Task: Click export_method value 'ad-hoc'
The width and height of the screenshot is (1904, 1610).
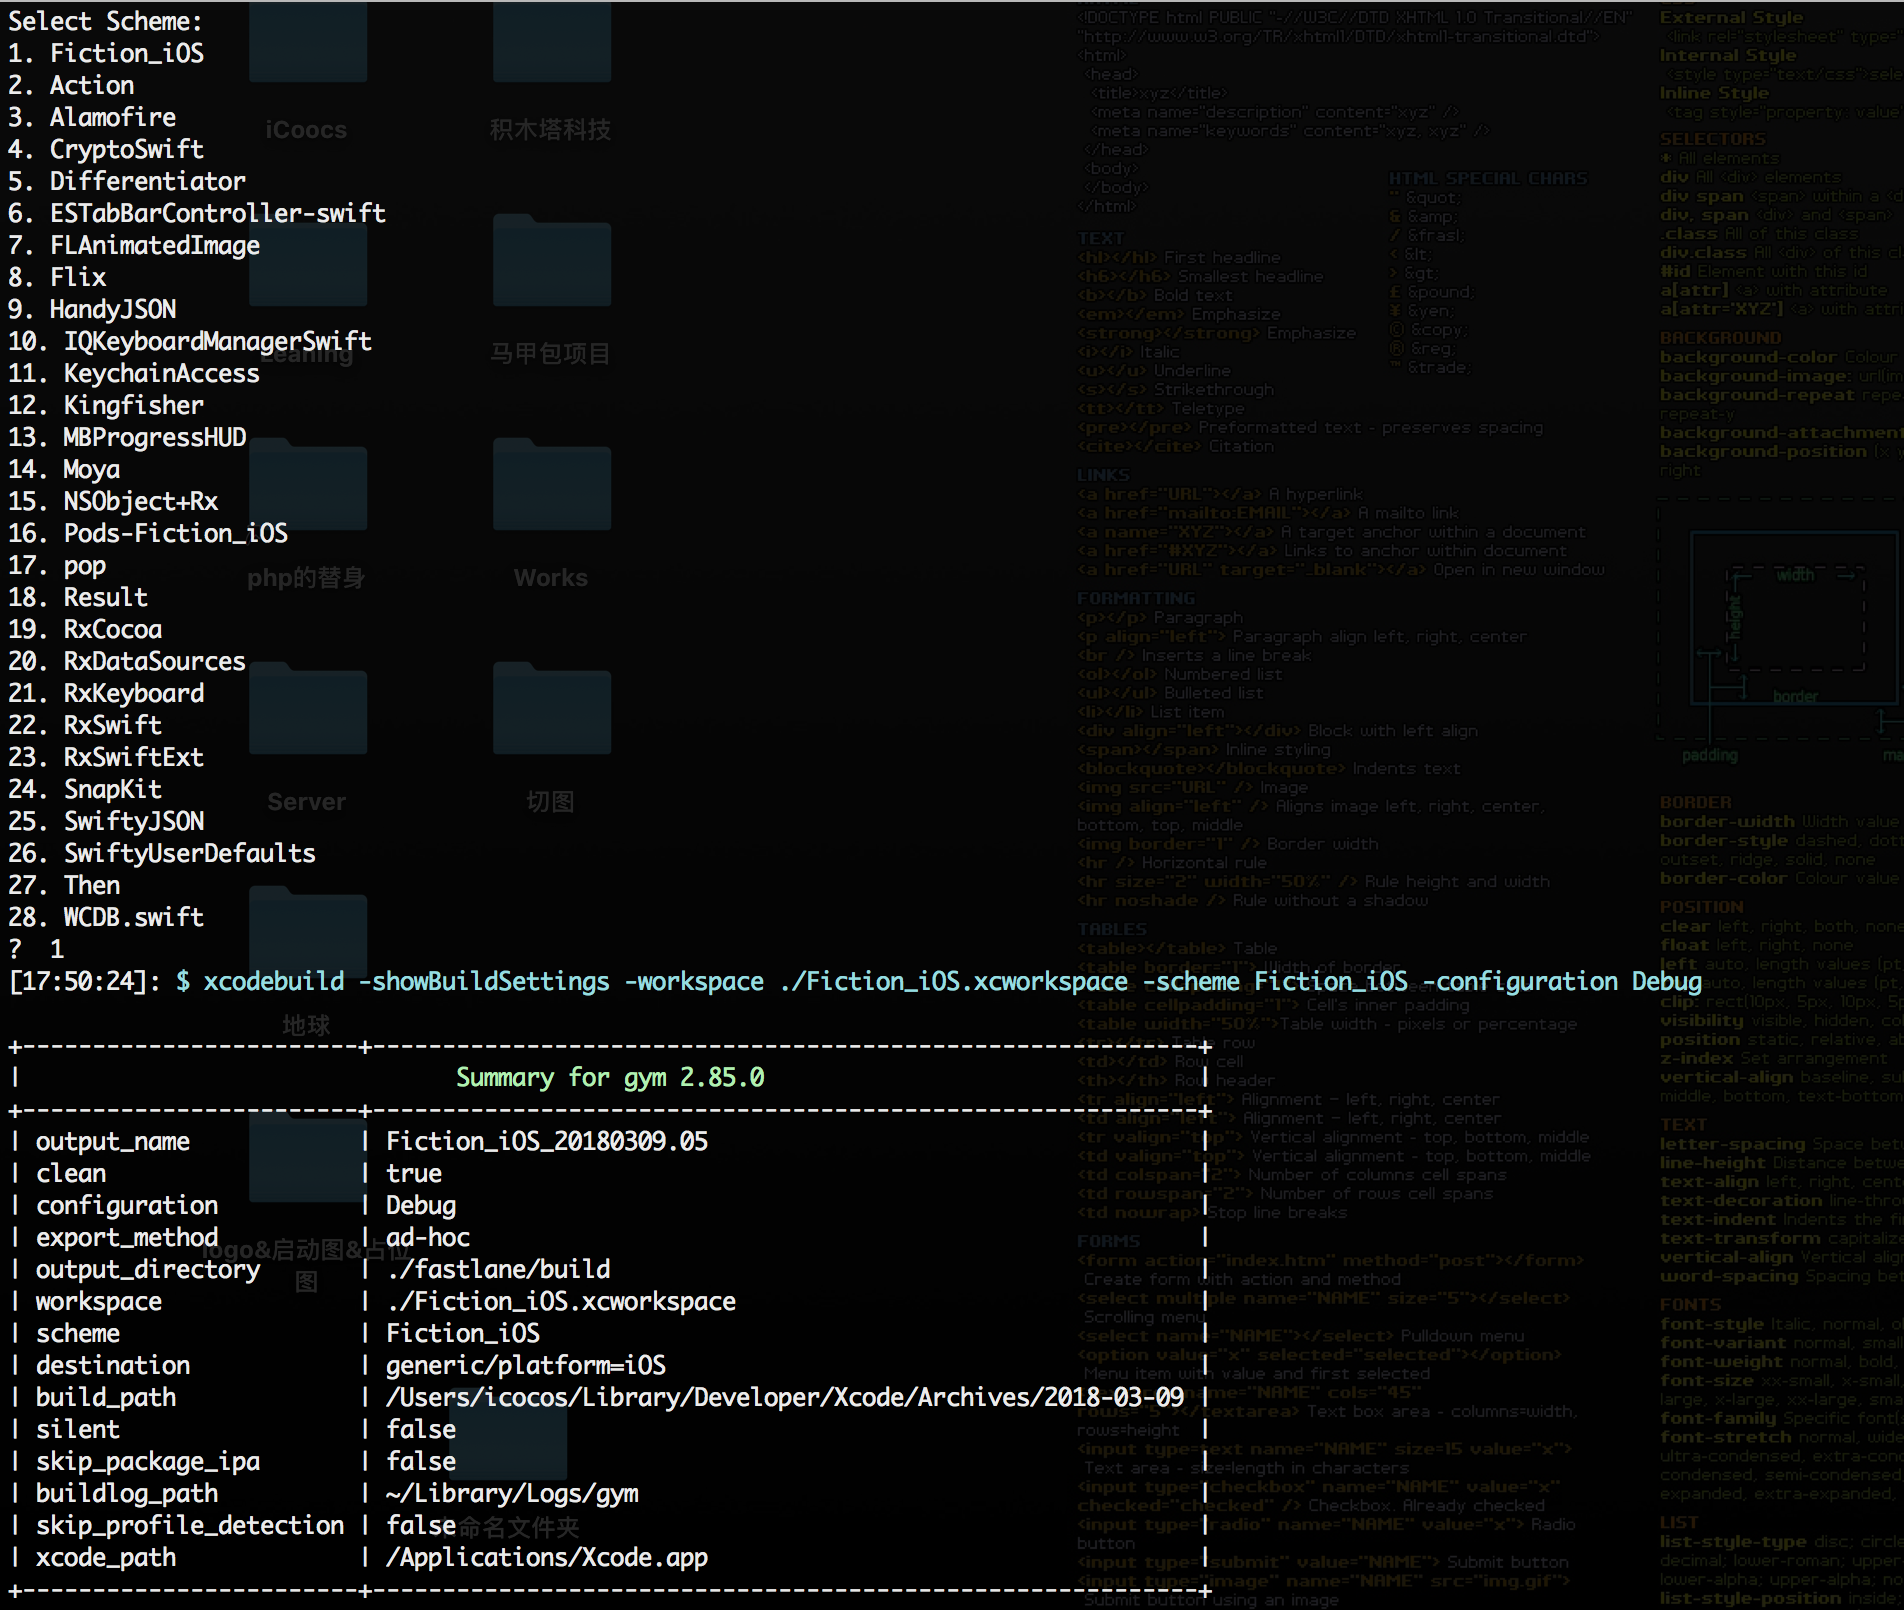Action: (428, 1237)
